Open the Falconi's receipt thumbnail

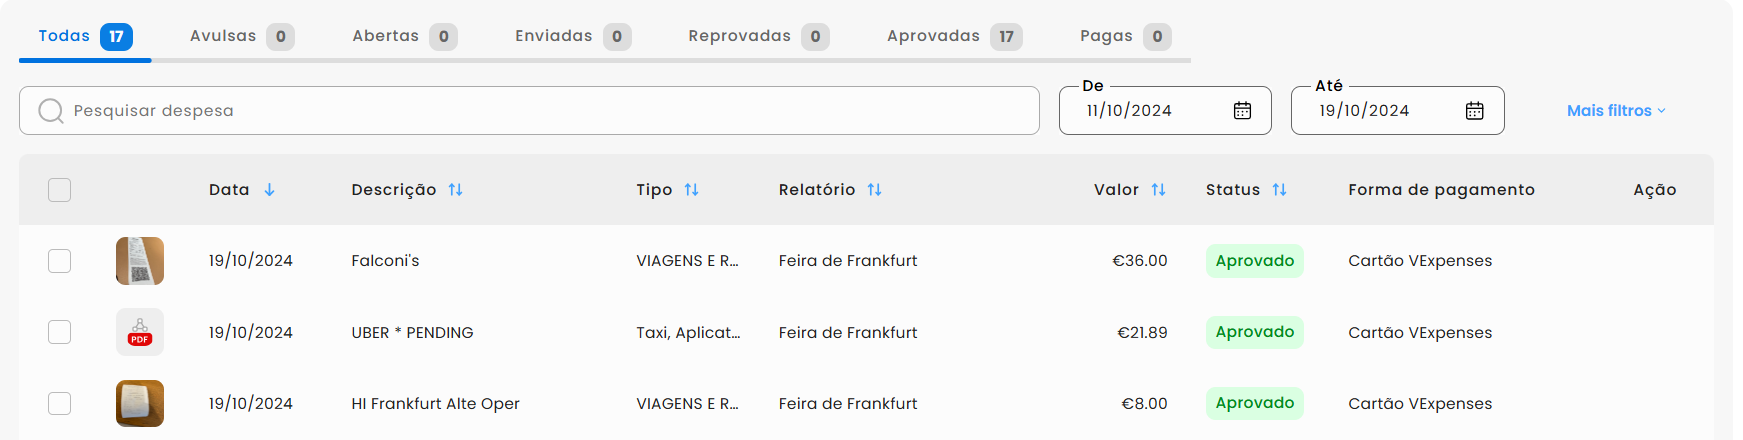click(140, 261)
